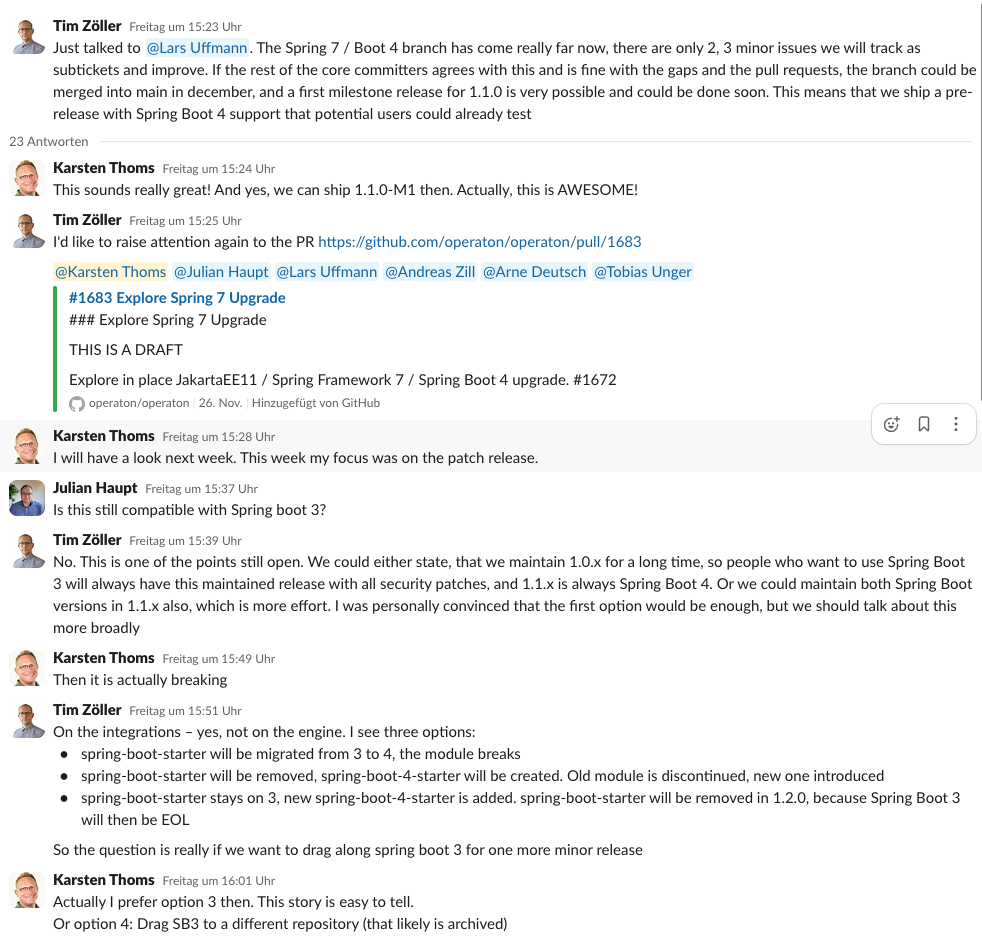Open the GitHub pull/1683 URL link
The image size is (982, 940).
click(x=479, y=242)
